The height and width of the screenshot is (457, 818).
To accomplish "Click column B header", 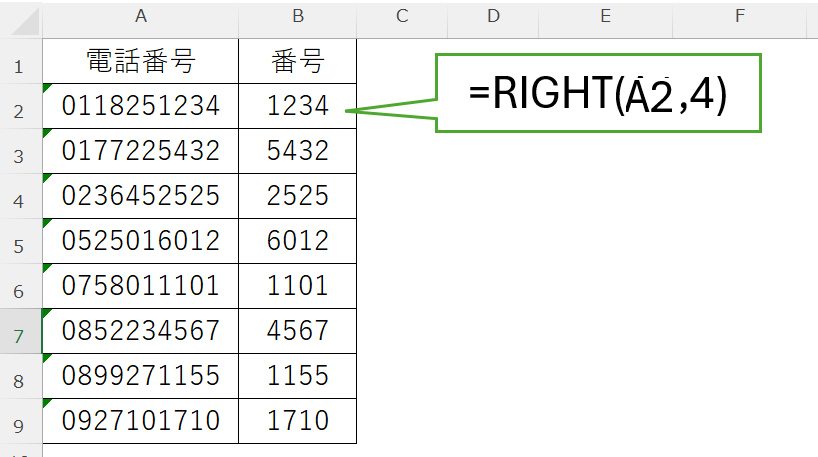I will (297, 15).
